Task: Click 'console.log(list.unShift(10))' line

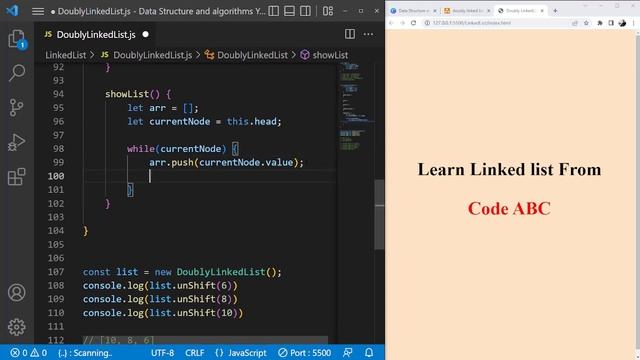Action: (163, 313)
